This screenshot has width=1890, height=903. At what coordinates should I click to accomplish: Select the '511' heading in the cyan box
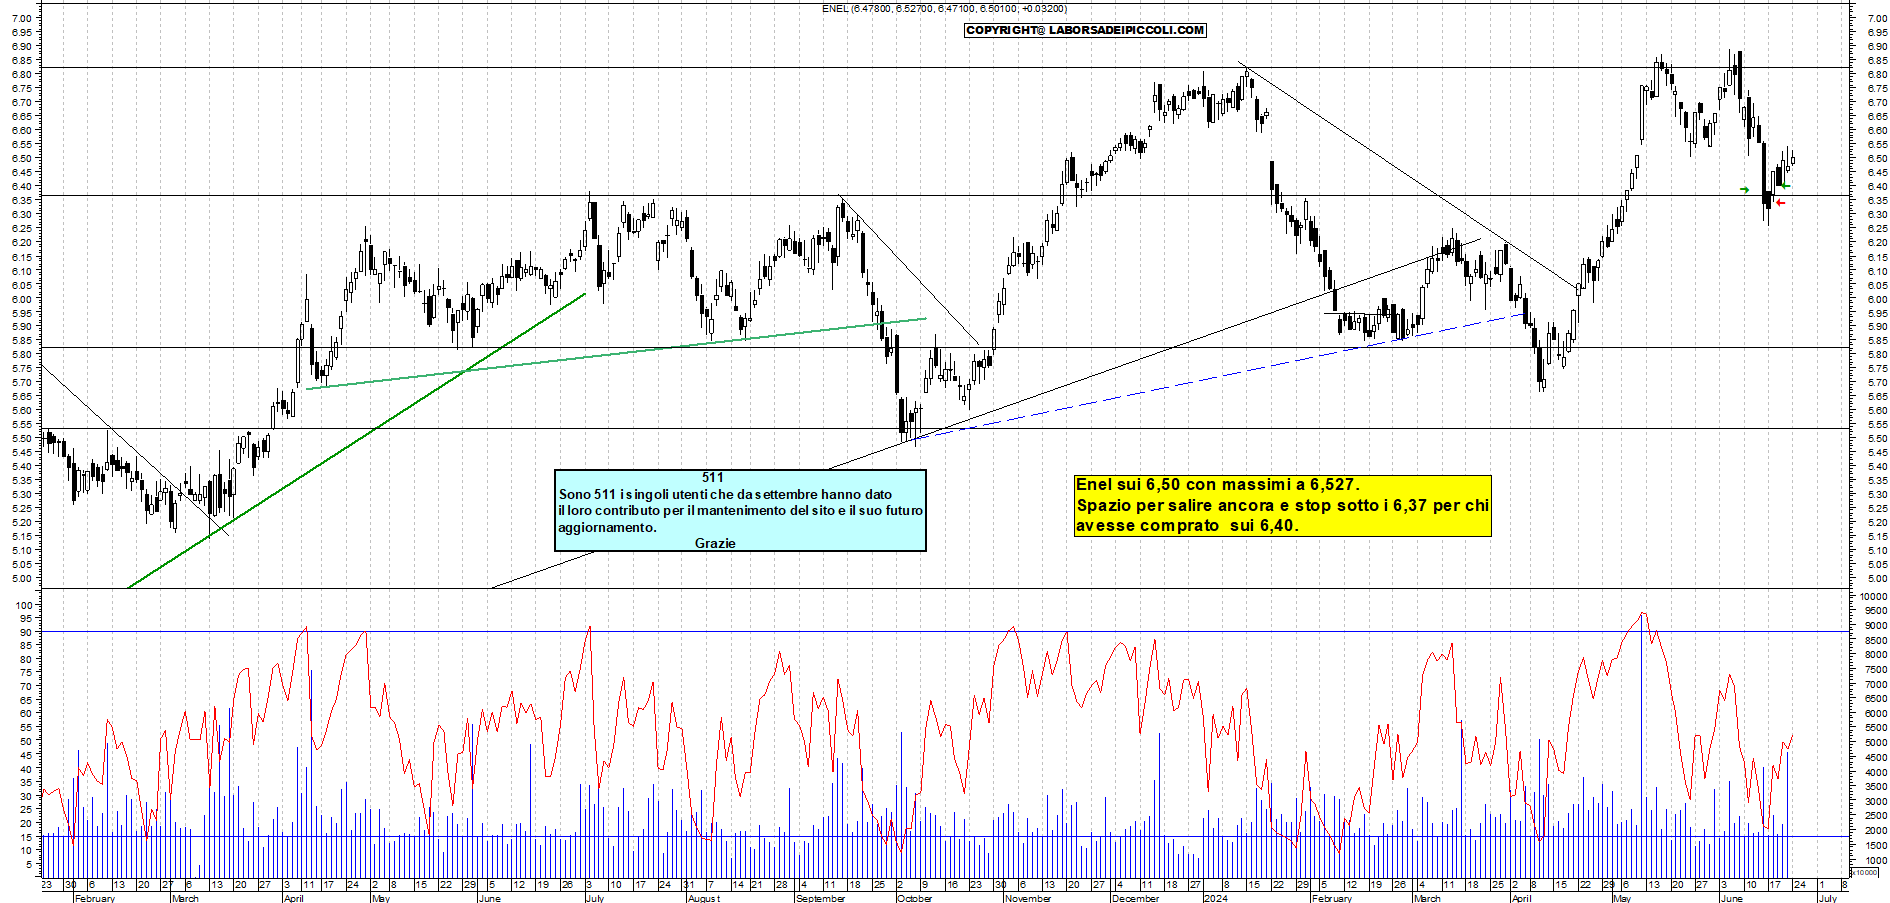pos(713,478)
